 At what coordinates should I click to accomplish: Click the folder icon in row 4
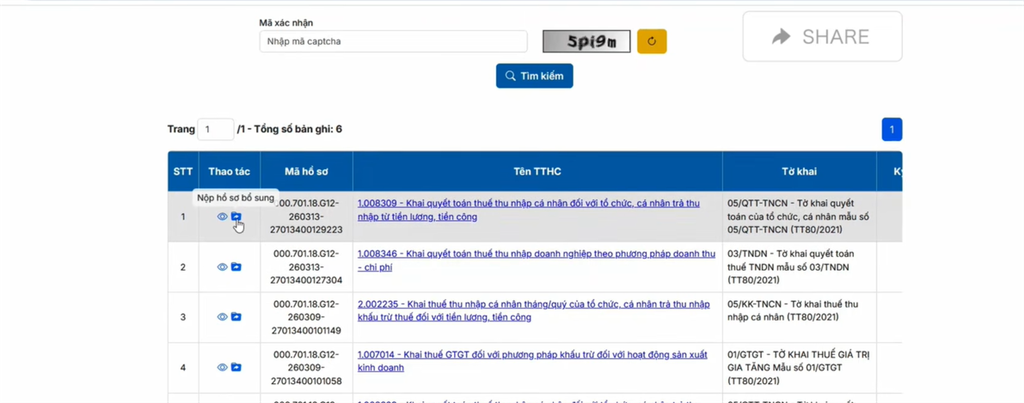[x=237, y=367]
